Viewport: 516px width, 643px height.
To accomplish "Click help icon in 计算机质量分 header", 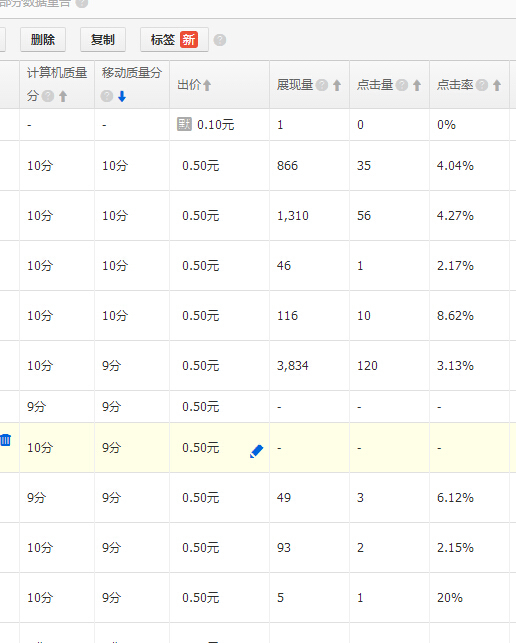I will click(x=48, y=96).
